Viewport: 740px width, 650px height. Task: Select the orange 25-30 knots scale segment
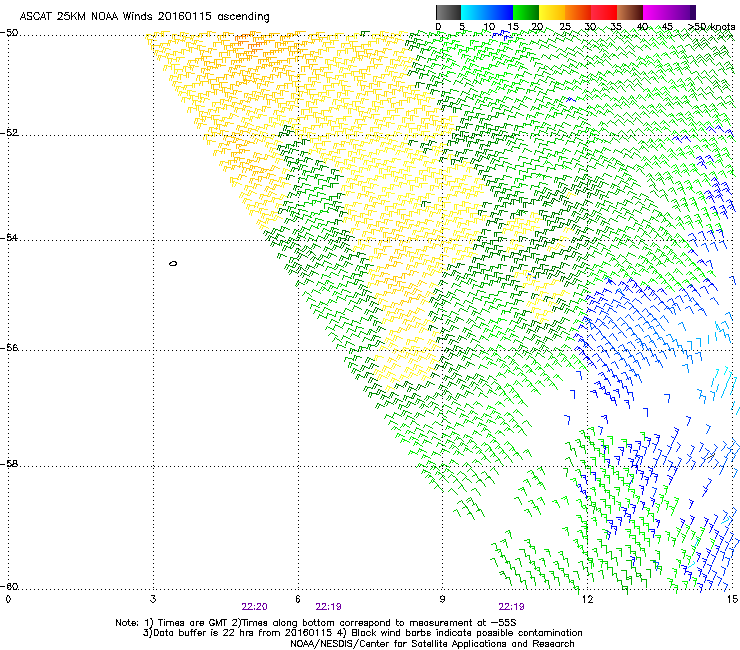click(x=578, y=12)
